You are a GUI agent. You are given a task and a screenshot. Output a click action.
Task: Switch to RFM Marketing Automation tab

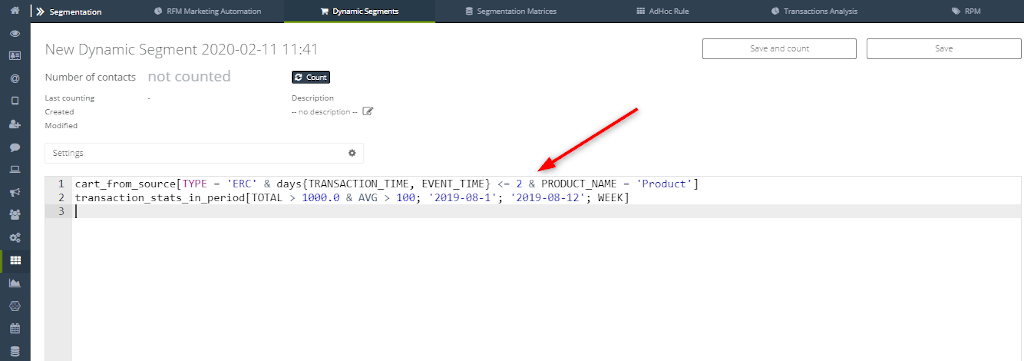(208, 11)
